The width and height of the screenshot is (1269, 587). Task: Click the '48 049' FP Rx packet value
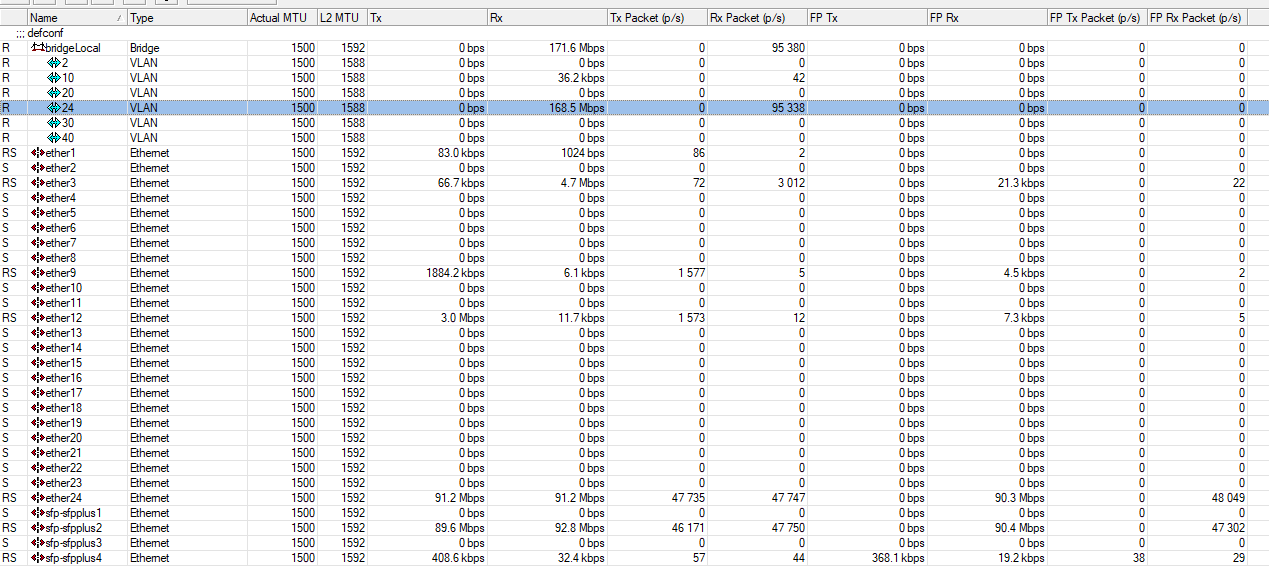(1227, 498)
